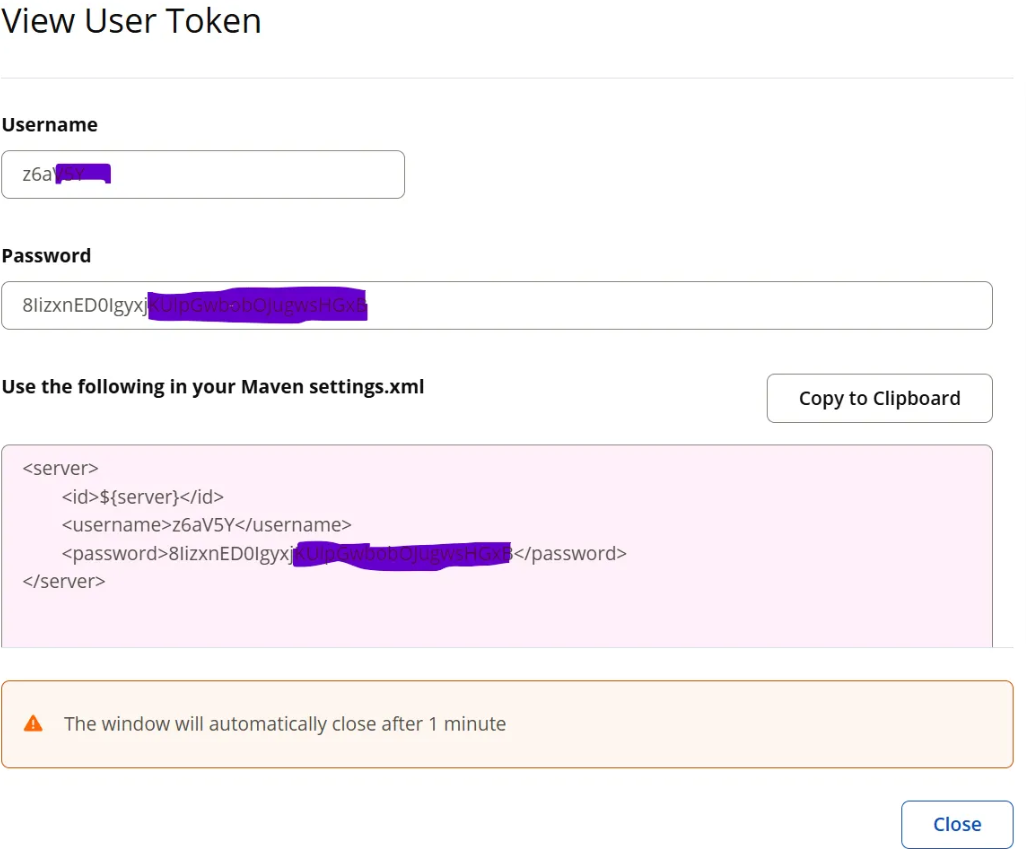Click the closing </server> tag line
The height and width of the screenshot is (849, 1026).
tap(63, 581)
